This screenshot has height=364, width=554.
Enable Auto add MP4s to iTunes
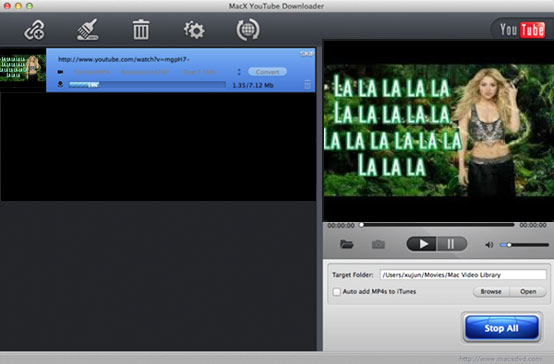(337, 292)
